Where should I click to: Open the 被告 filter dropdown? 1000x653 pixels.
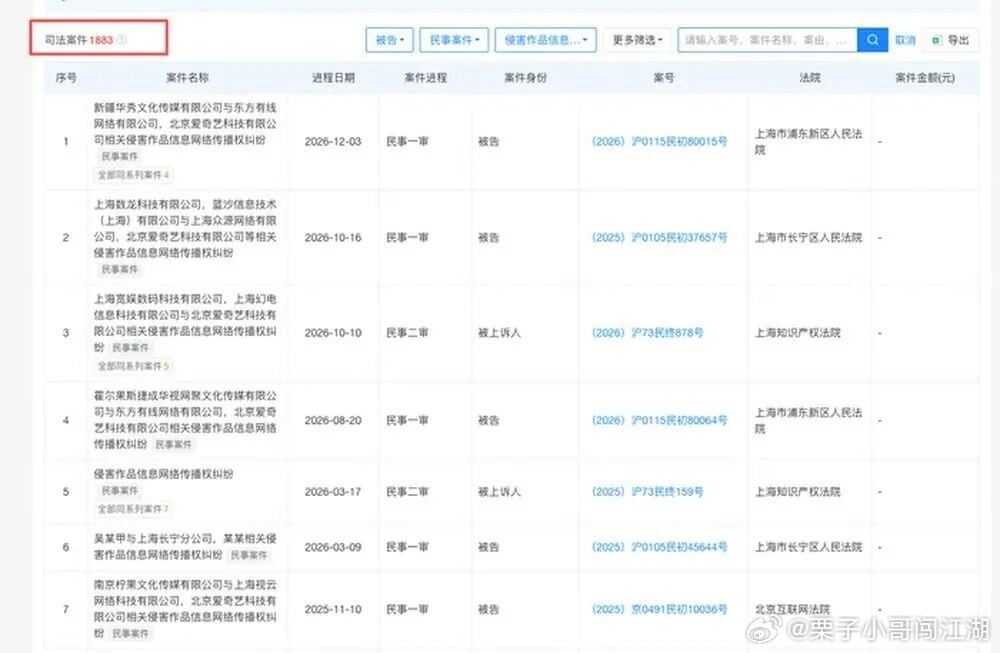(390, 40)
